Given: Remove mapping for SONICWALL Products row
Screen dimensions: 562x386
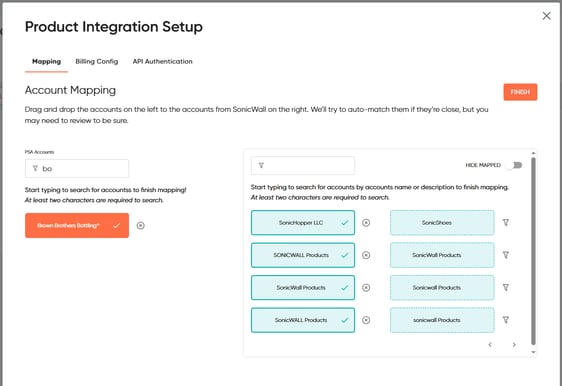Looking at the screenshot, I should tap(366, 255).
